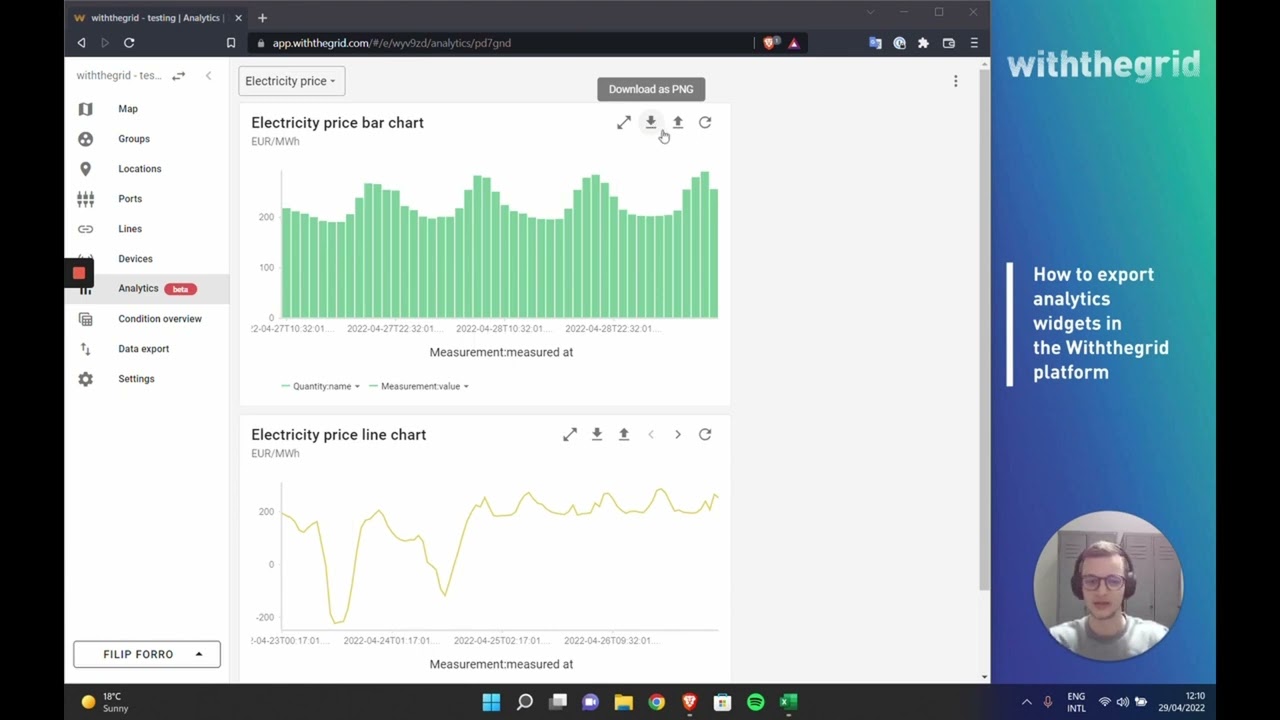Image resolution: width=1280 pixels, height=720 pixels.
Task: Open the browser extensions puzzle icon
Action: tap(923, 43)
